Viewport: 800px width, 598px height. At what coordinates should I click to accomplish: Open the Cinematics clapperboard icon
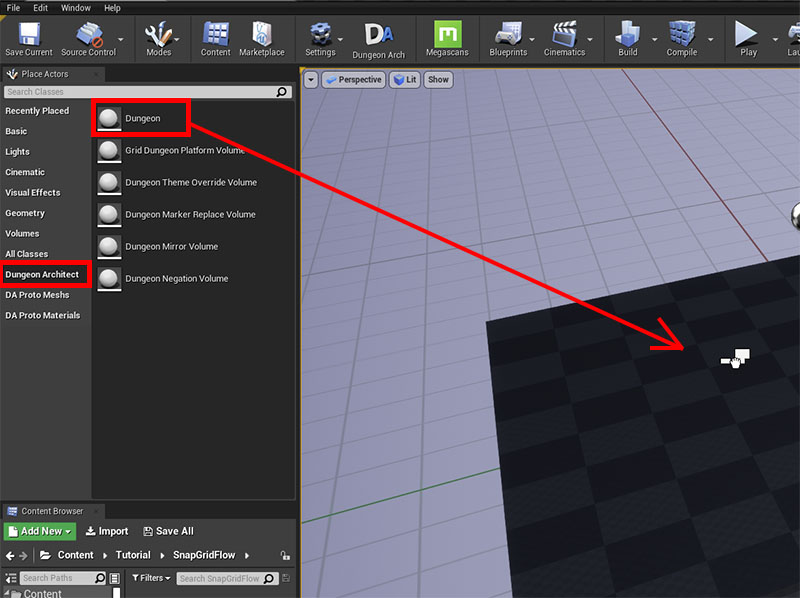(x=564, y=34)
